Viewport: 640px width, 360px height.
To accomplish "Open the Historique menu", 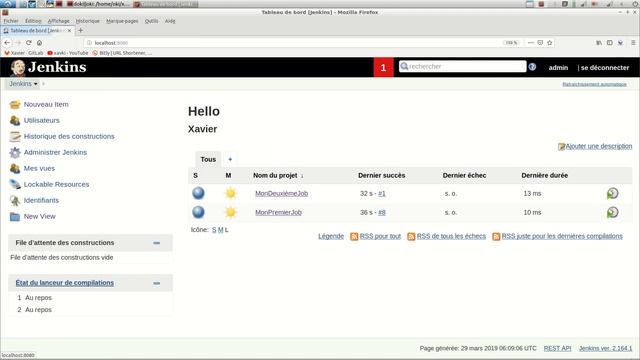I will tap(87, 21).
